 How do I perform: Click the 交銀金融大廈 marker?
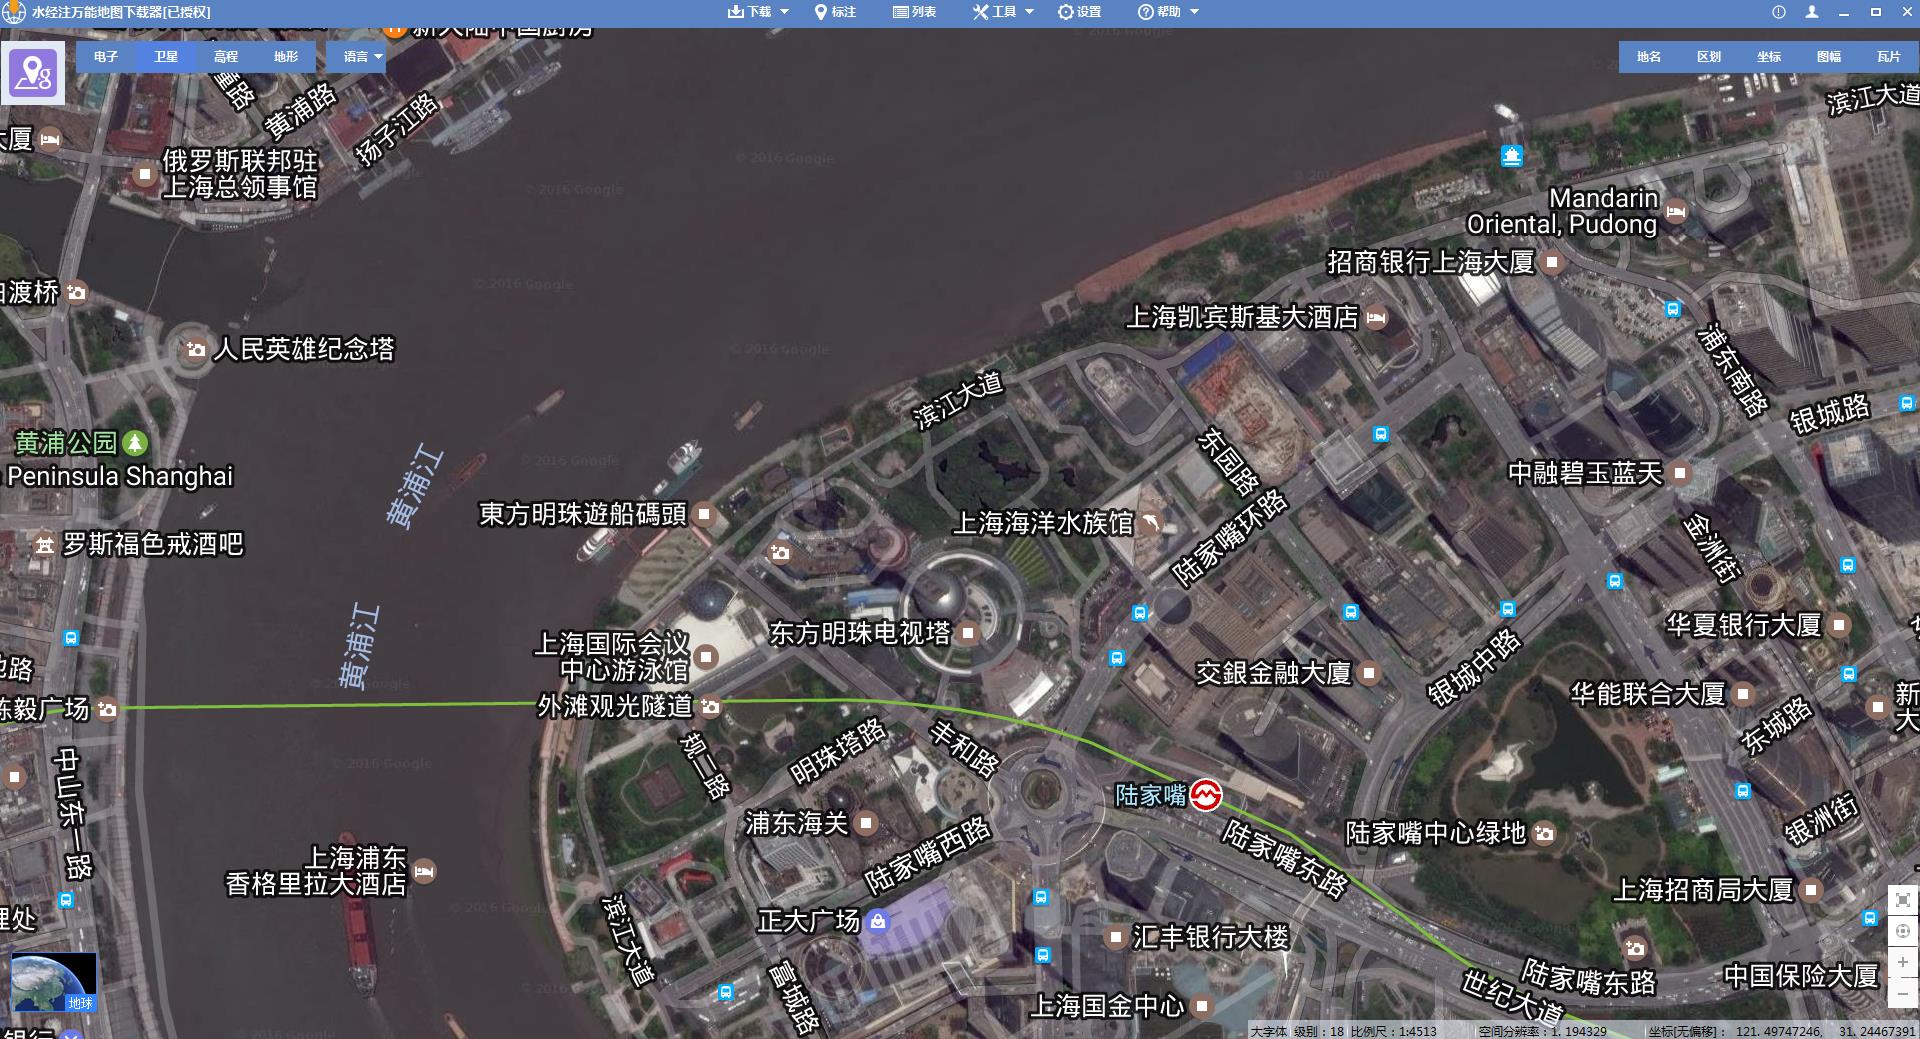1369,673
